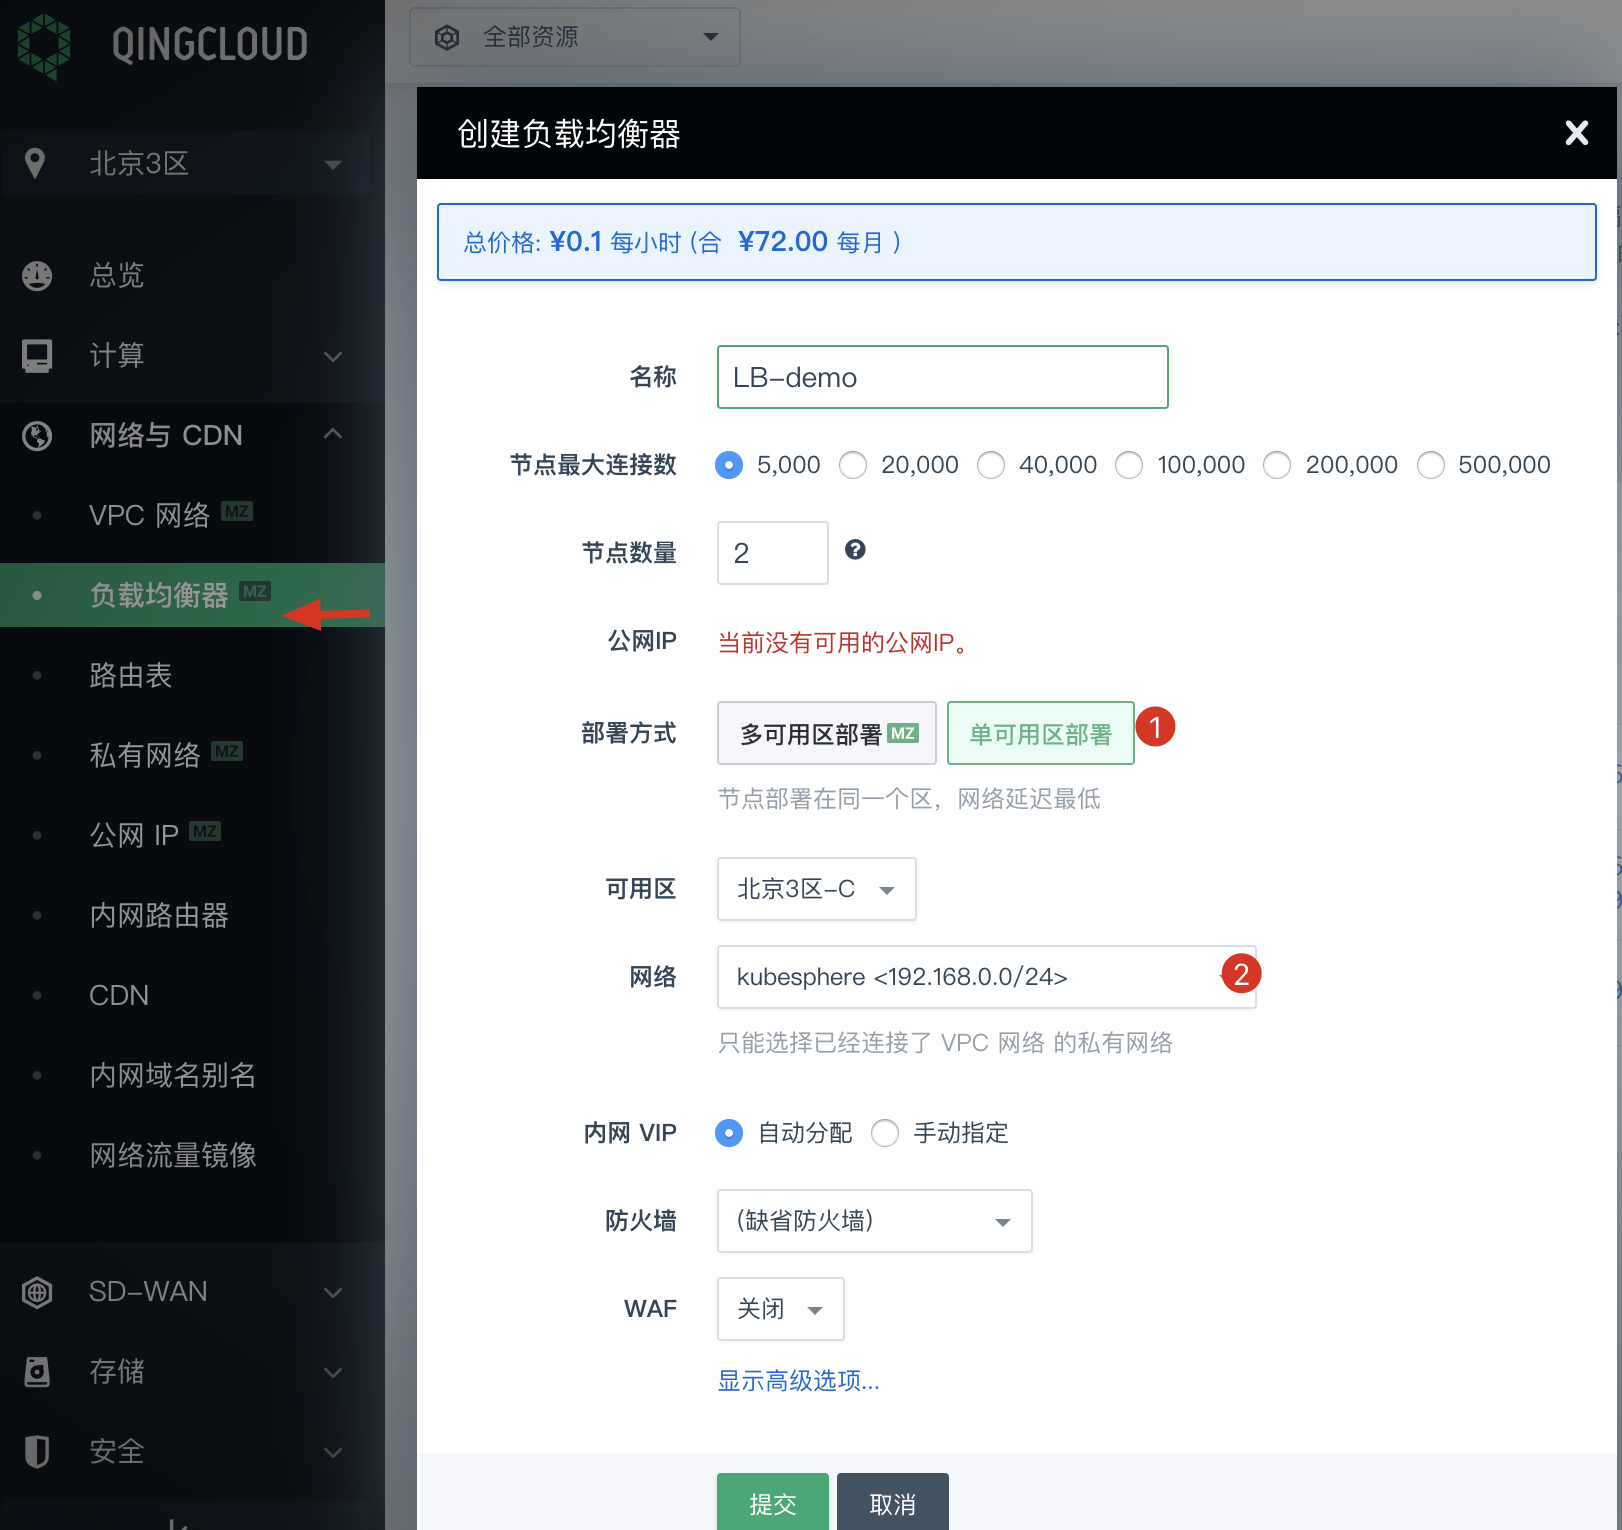
Task: Open 私有网络 in the sidebar
Action: click(145, 755)
